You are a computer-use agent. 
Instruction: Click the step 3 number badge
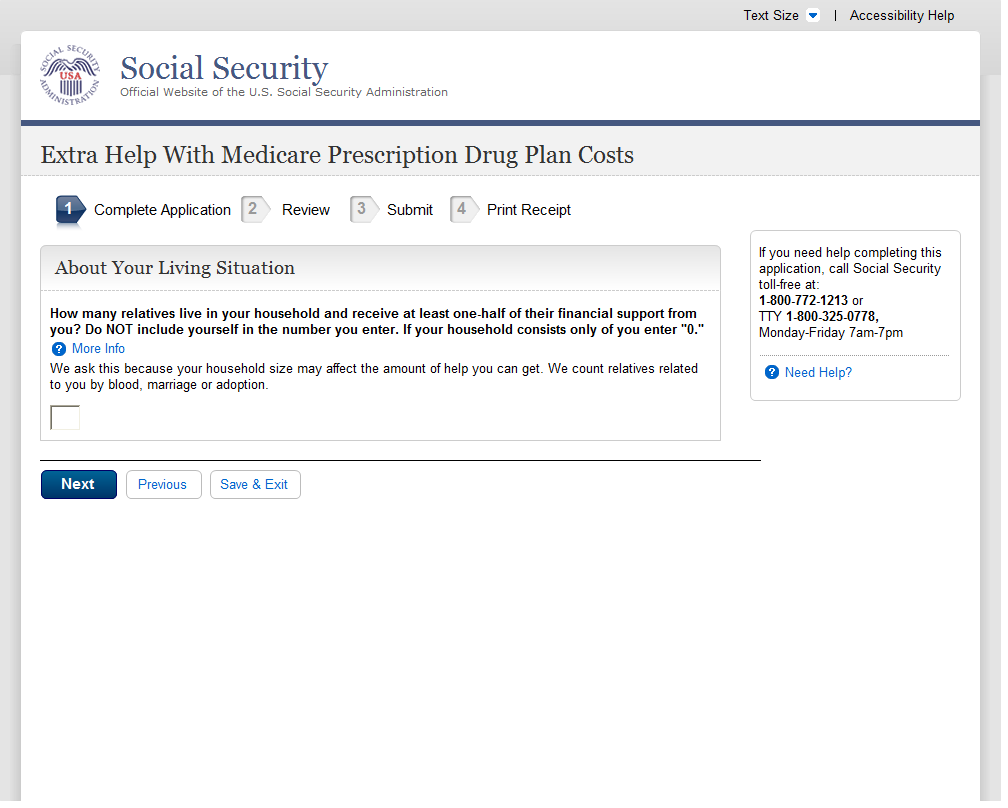(x=360, y=209)
